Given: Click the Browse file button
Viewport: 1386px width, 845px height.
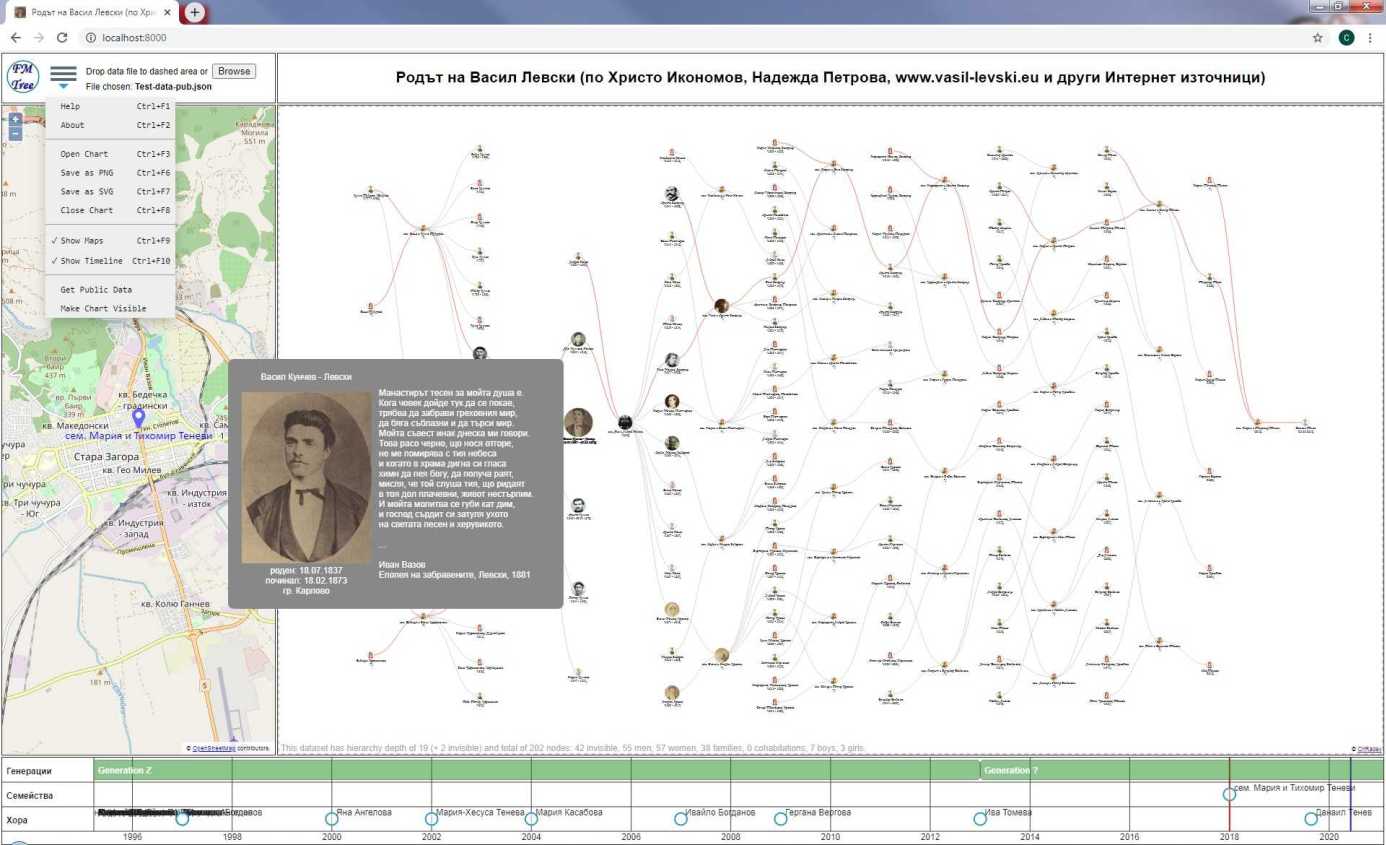Looking at the screenshot, I should pos(234,71).
